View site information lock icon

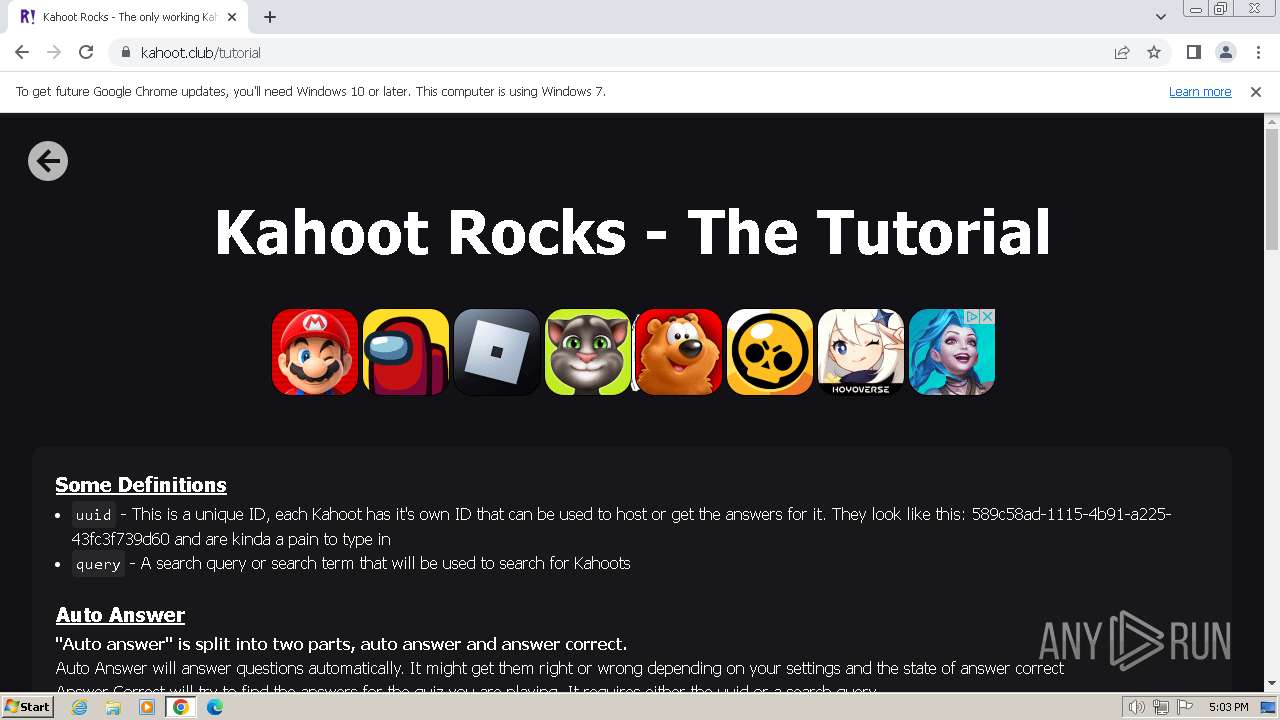pos(125,52)
